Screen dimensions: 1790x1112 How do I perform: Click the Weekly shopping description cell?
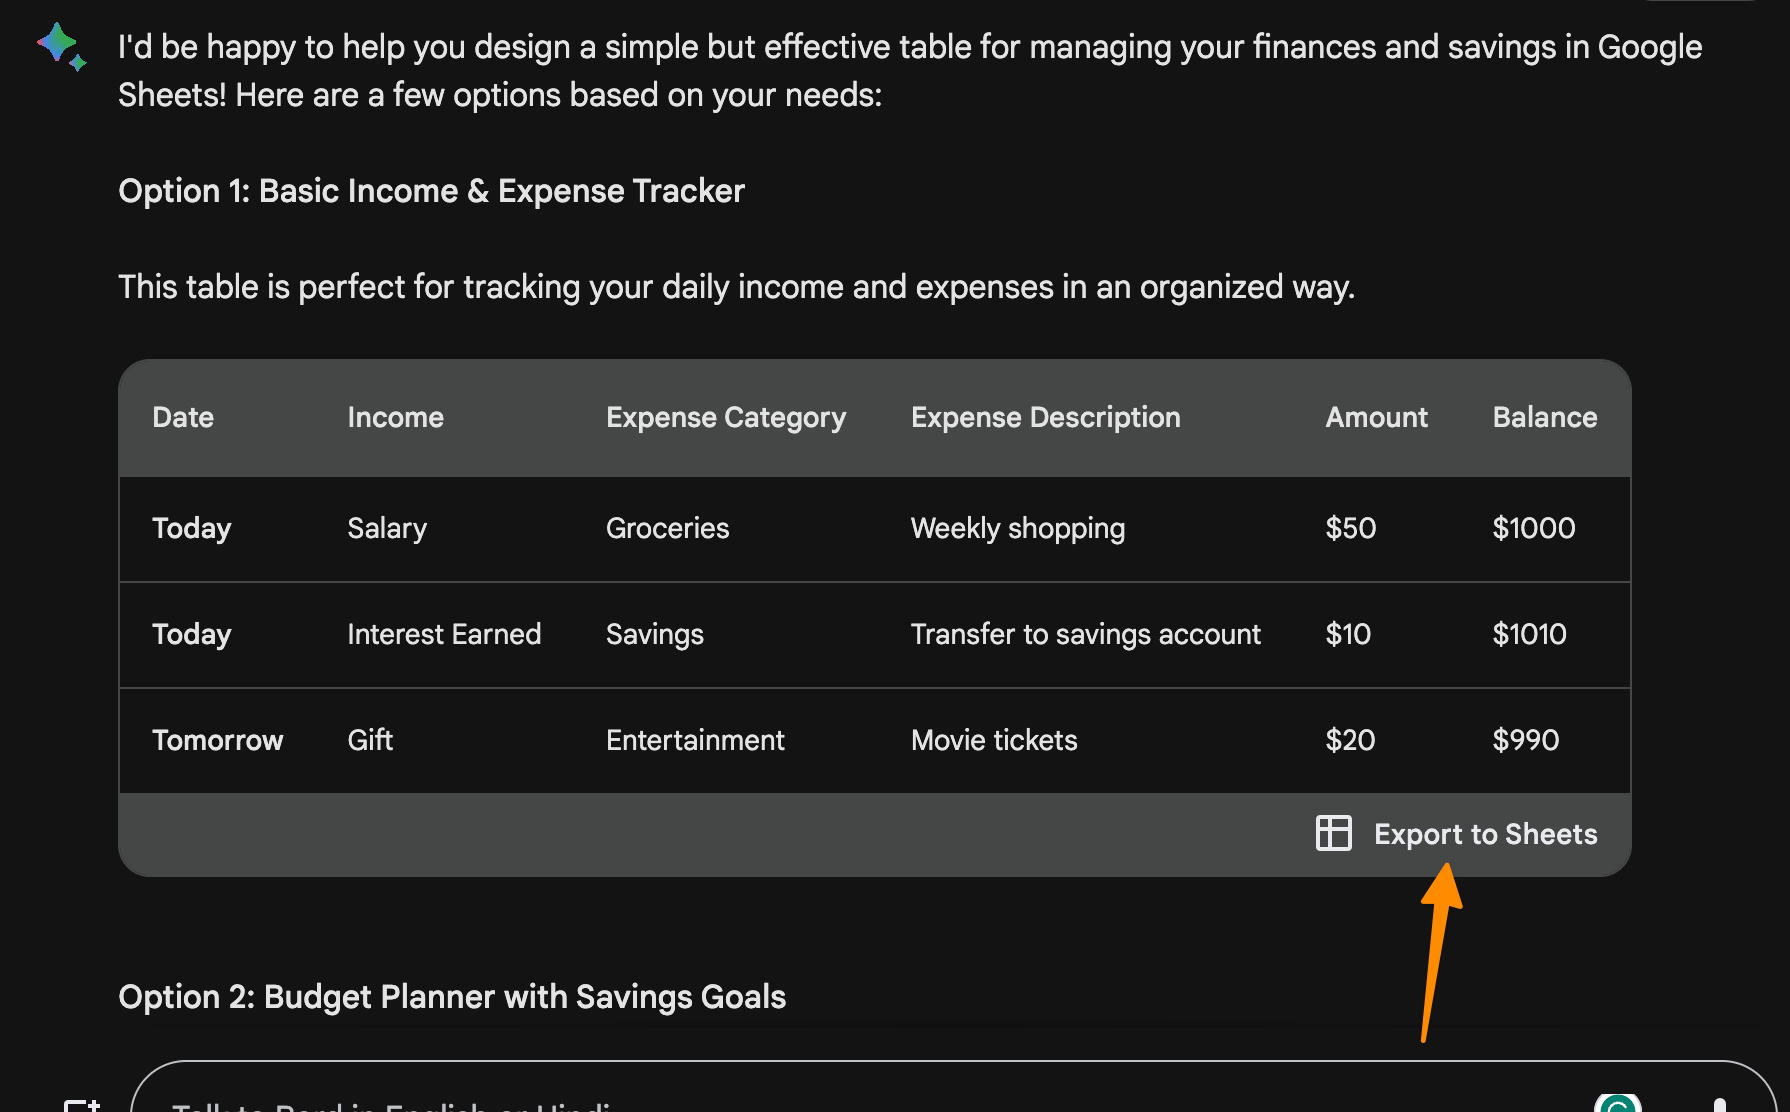coord(1017,528)
